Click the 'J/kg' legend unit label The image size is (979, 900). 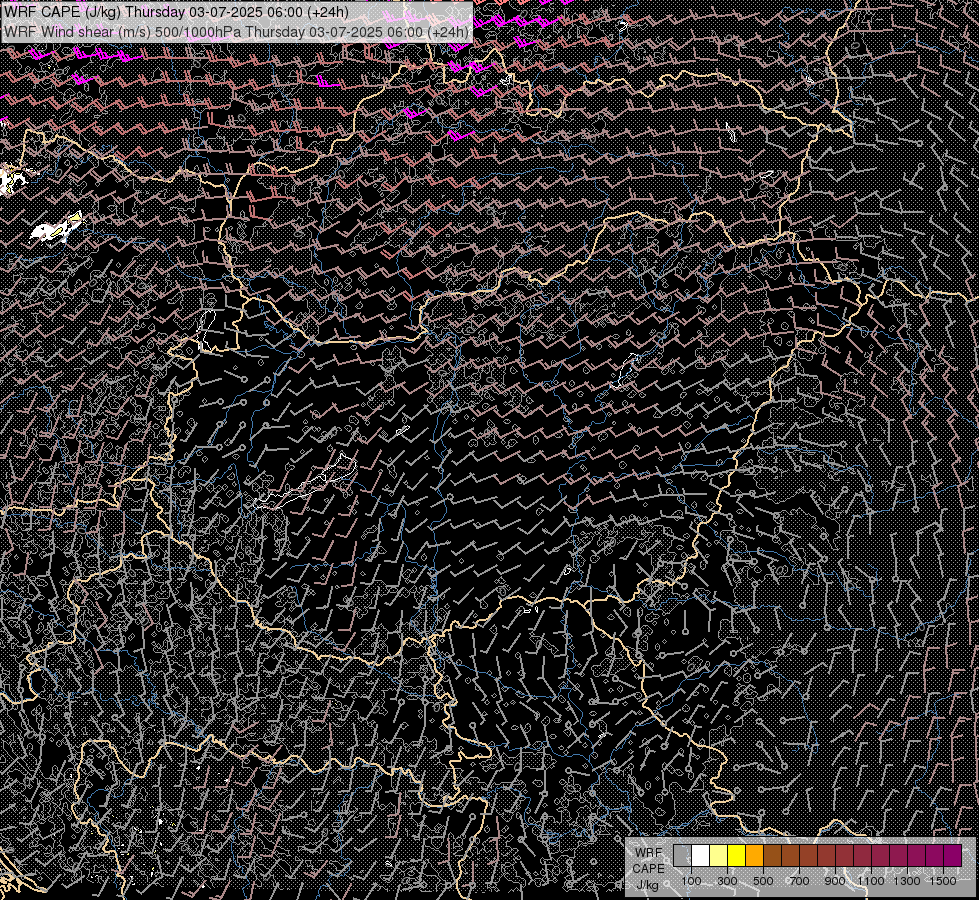click(x=648, y=885)
